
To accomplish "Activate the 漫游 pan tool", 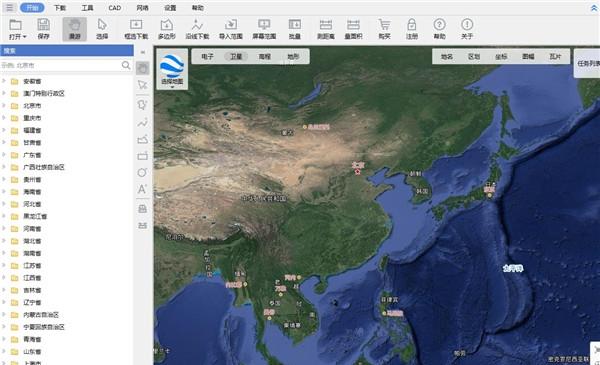I will 75,29.
